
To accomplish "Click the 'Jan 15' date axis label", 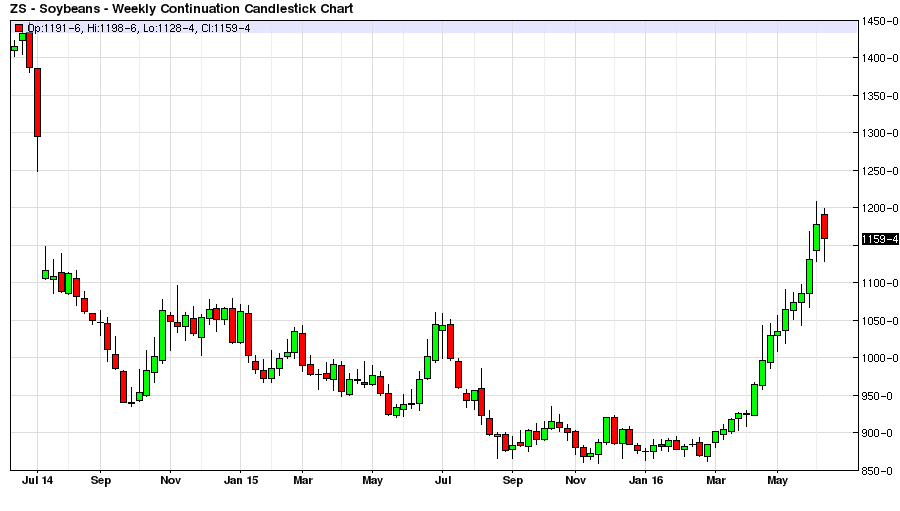I will click(241, 481).
